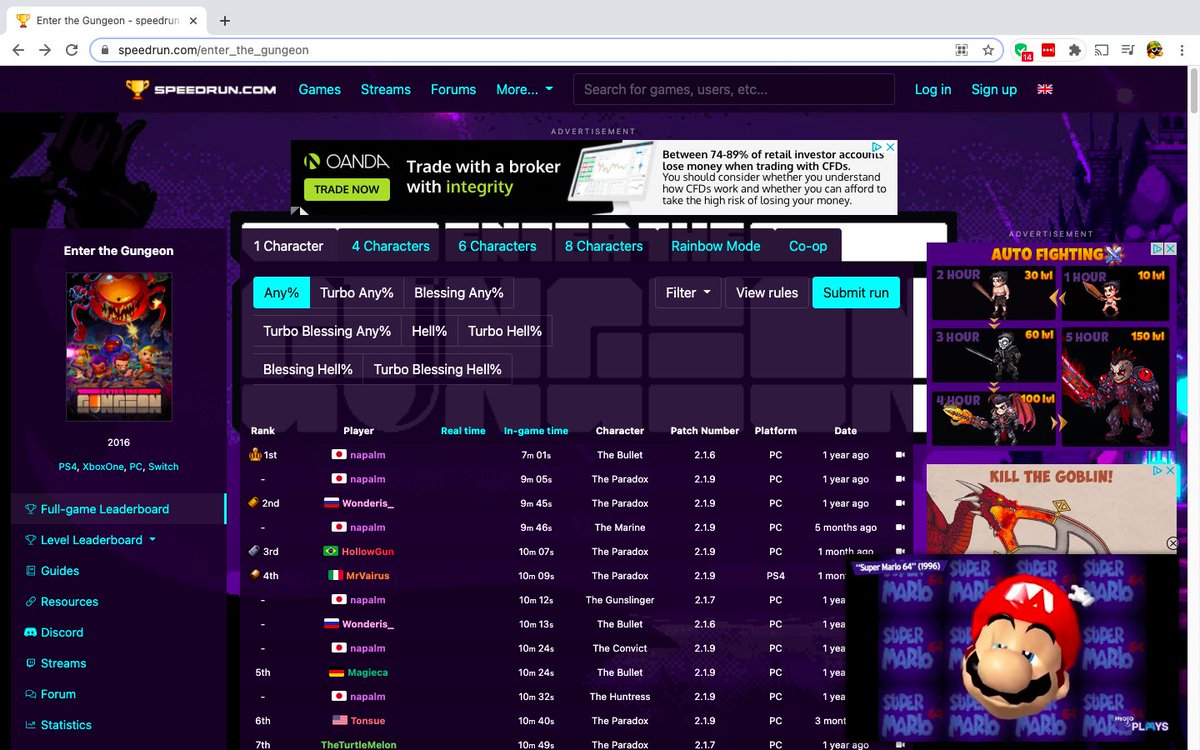Image resolution: width=1200 pixels, height=750 pixels.
Task: Select the Any% category
Action: [x=281, y=293]
